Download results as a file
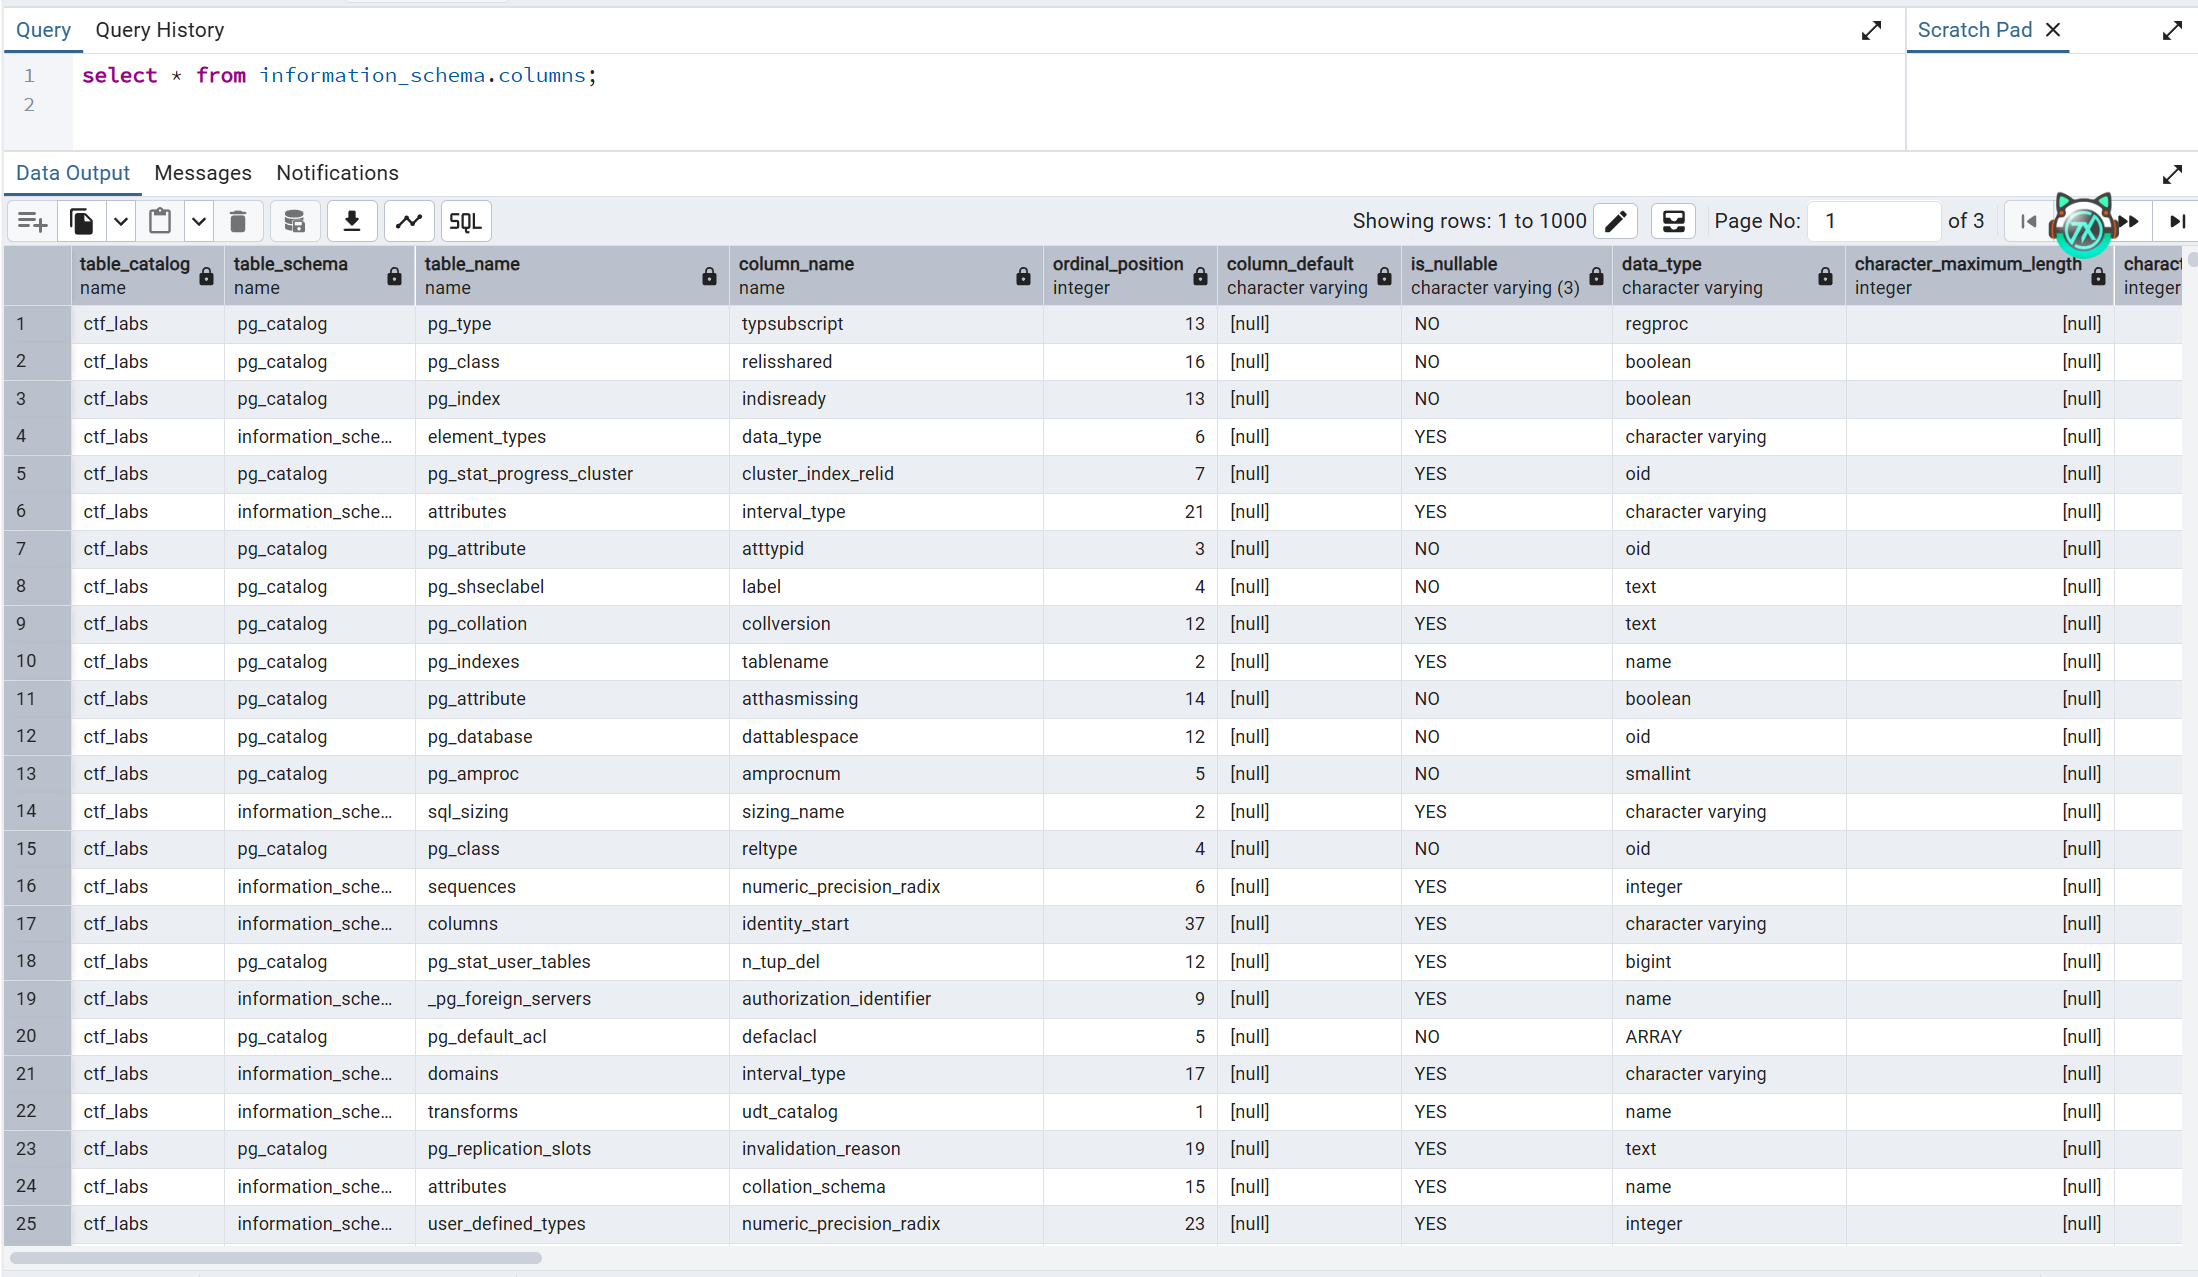 (352, 221)
